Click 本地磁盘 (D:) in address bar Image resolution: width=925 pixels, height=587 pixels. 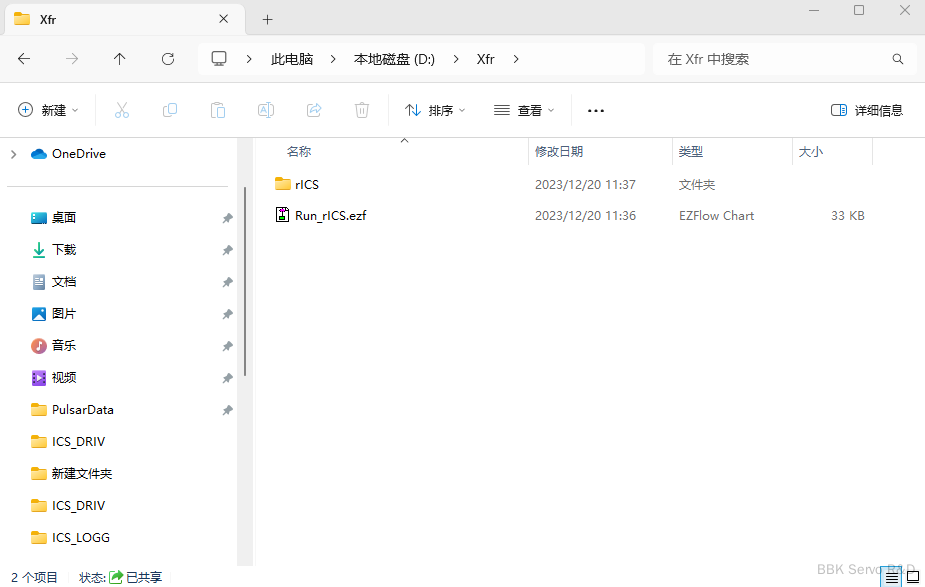(394, 59)
